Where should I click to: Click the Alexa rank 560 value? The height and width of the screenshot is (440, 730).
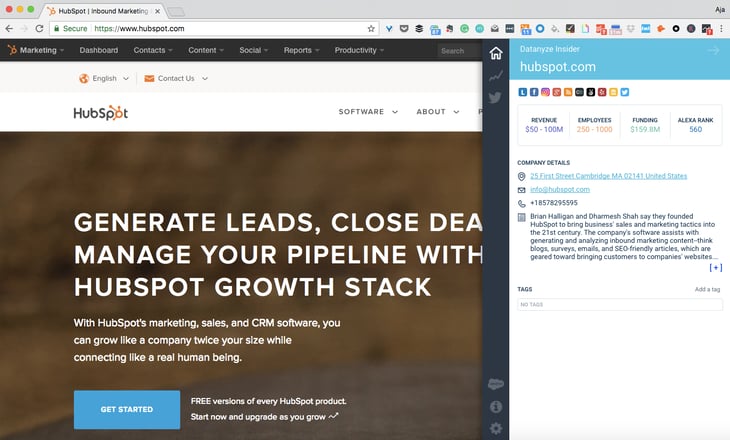point(695,129)
